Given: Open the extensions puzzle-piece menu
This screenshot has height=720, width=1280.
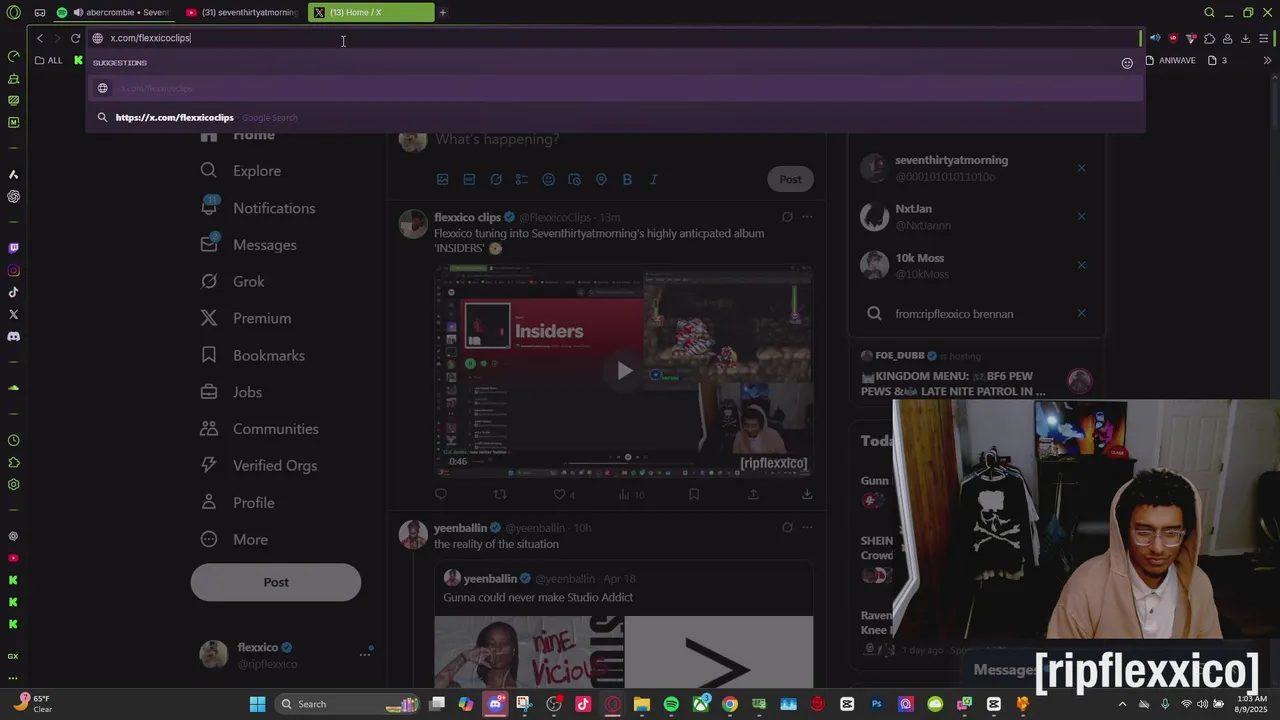Looking at the screenshot, I should pos(1209,38).
